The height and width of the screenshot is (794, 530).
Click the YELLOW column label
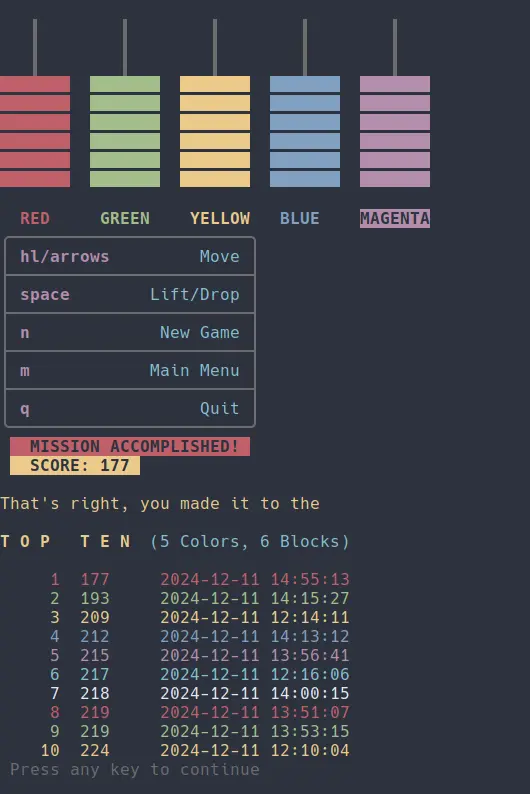(220, 218)
